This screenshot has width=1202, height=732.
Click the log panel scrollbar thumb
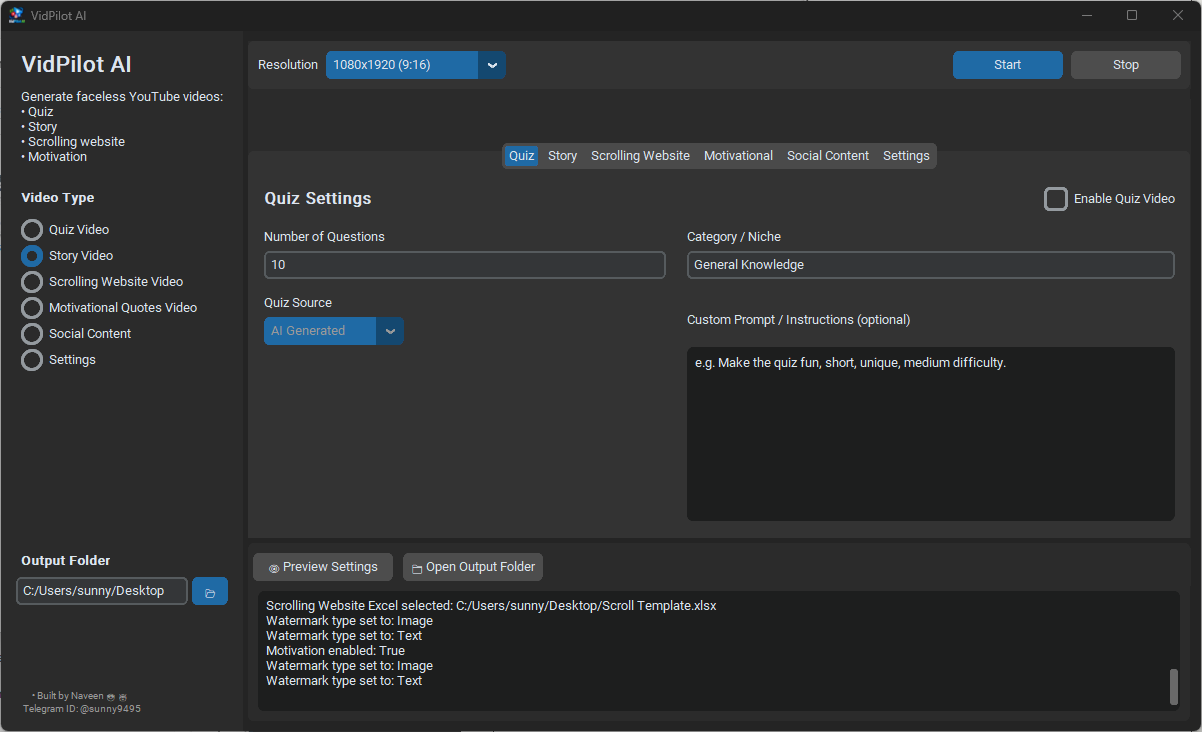1174,686
